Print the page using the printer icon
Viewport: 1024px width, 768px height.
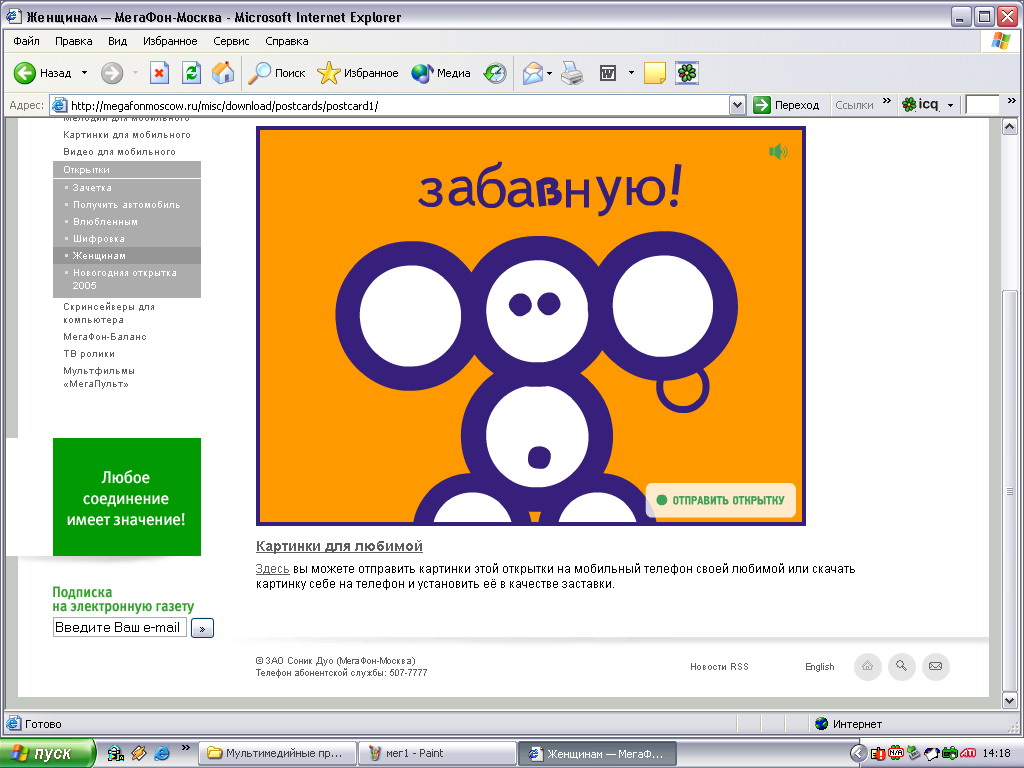click(x=571, y=73)
